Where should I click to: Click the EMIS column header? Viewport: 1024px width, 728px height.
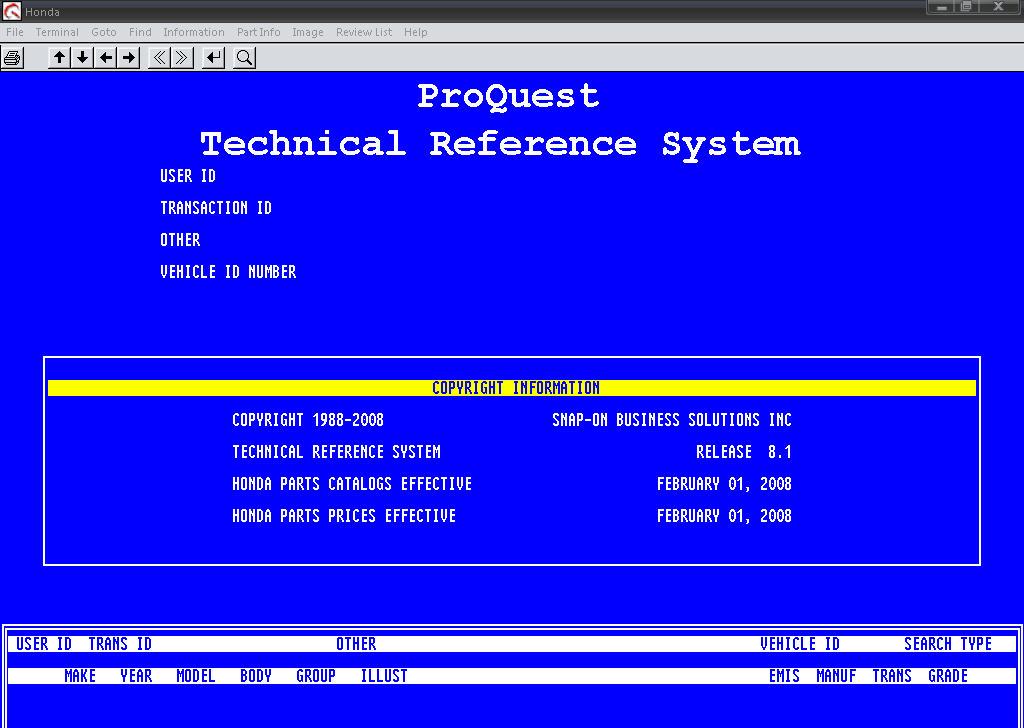coord(784,676)
